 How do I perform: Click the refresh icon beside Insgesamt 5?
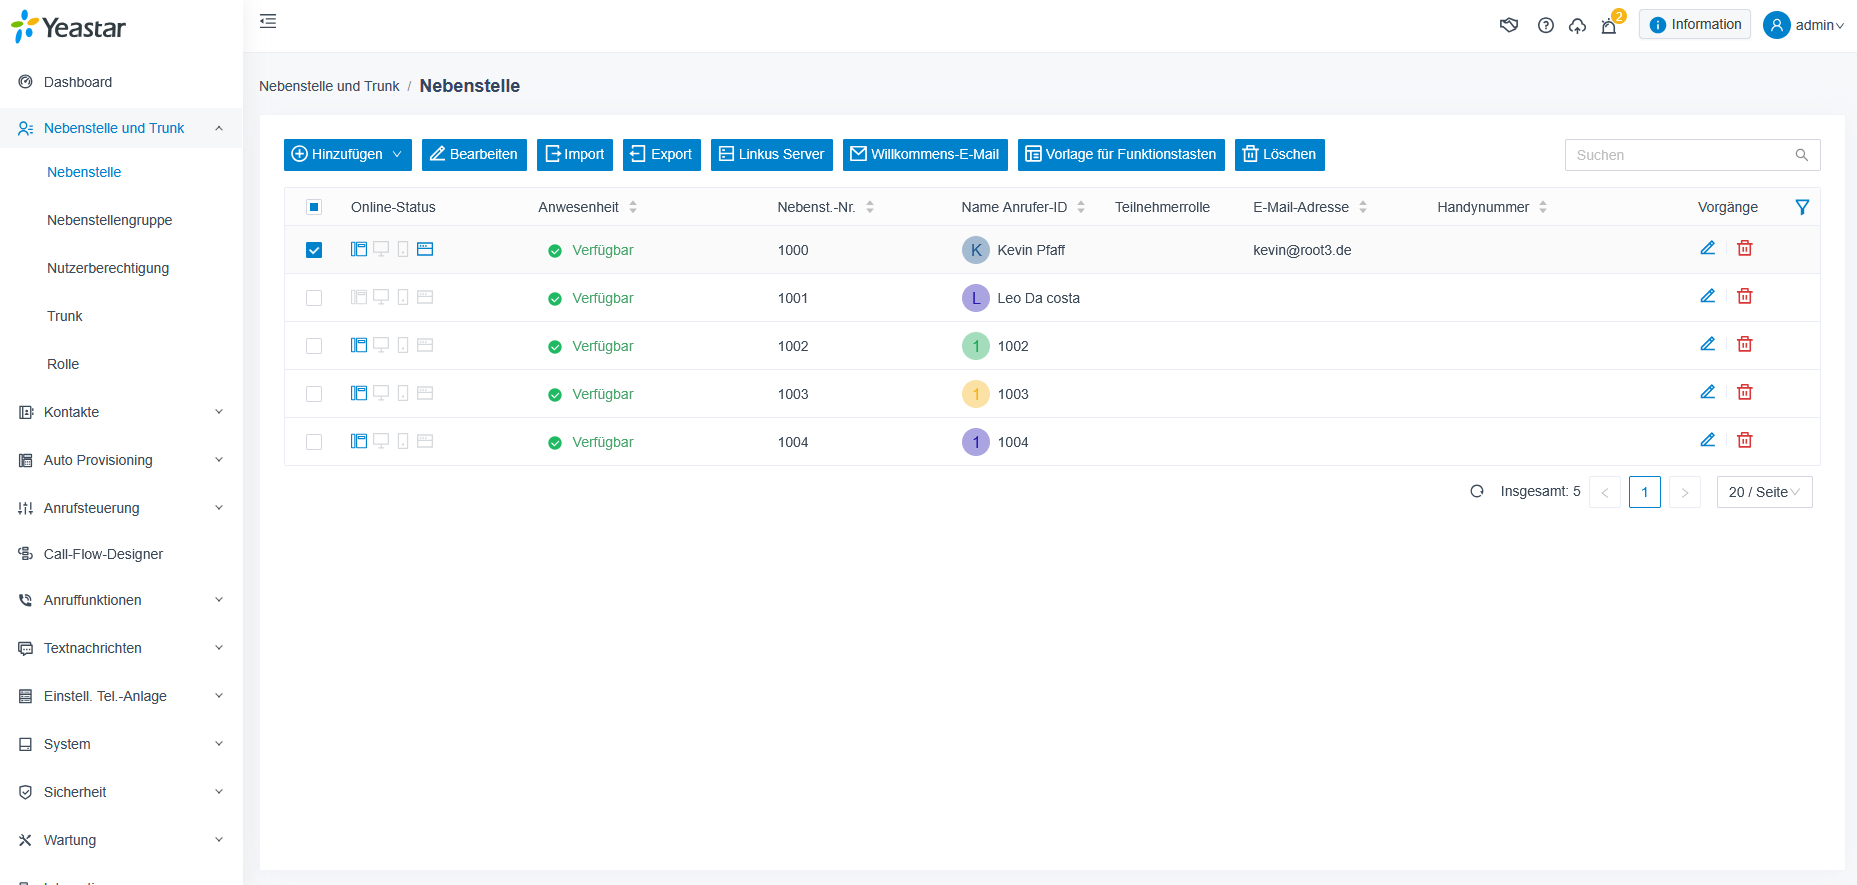tap(1477, 491)
